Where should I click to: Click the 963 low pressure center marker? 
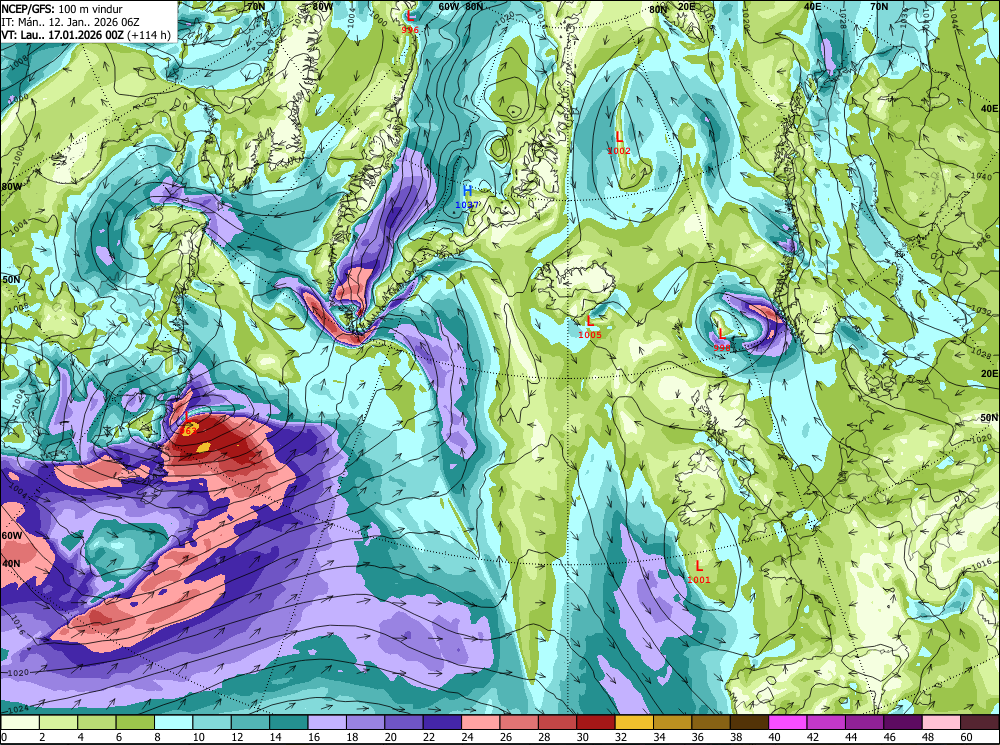click(189, 425)
